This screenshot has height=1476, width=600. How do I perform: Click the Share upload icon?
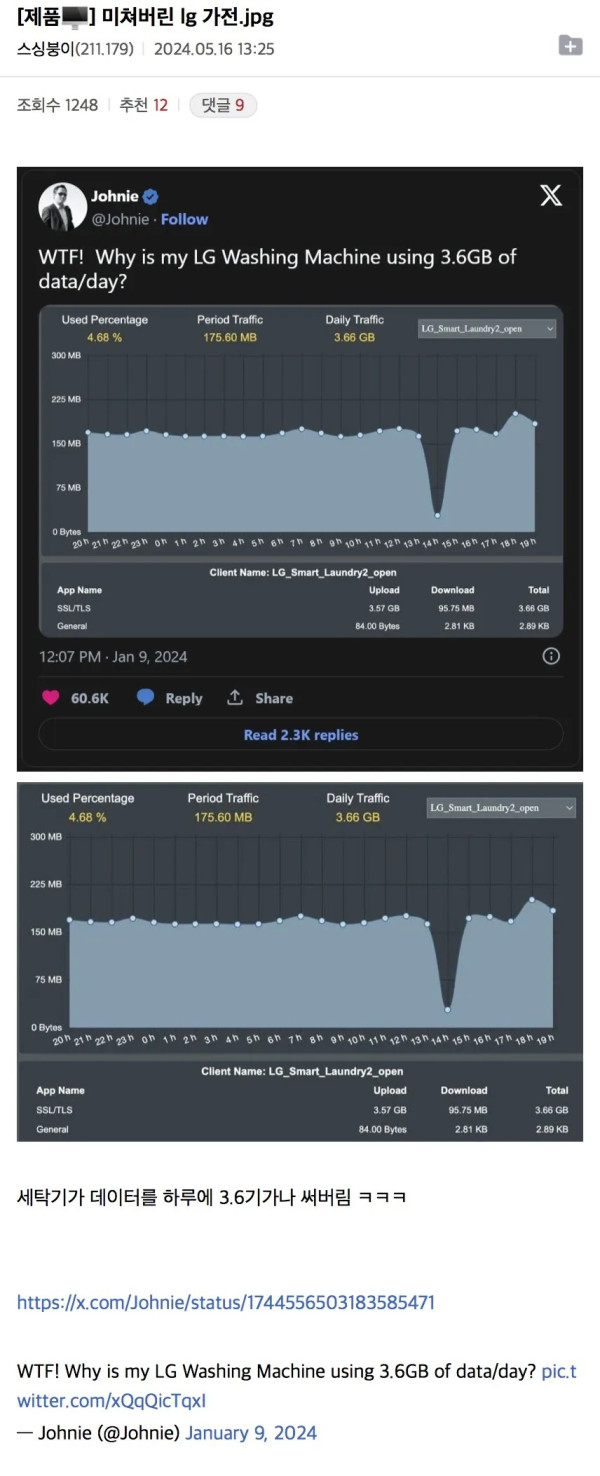pos(235,697)
